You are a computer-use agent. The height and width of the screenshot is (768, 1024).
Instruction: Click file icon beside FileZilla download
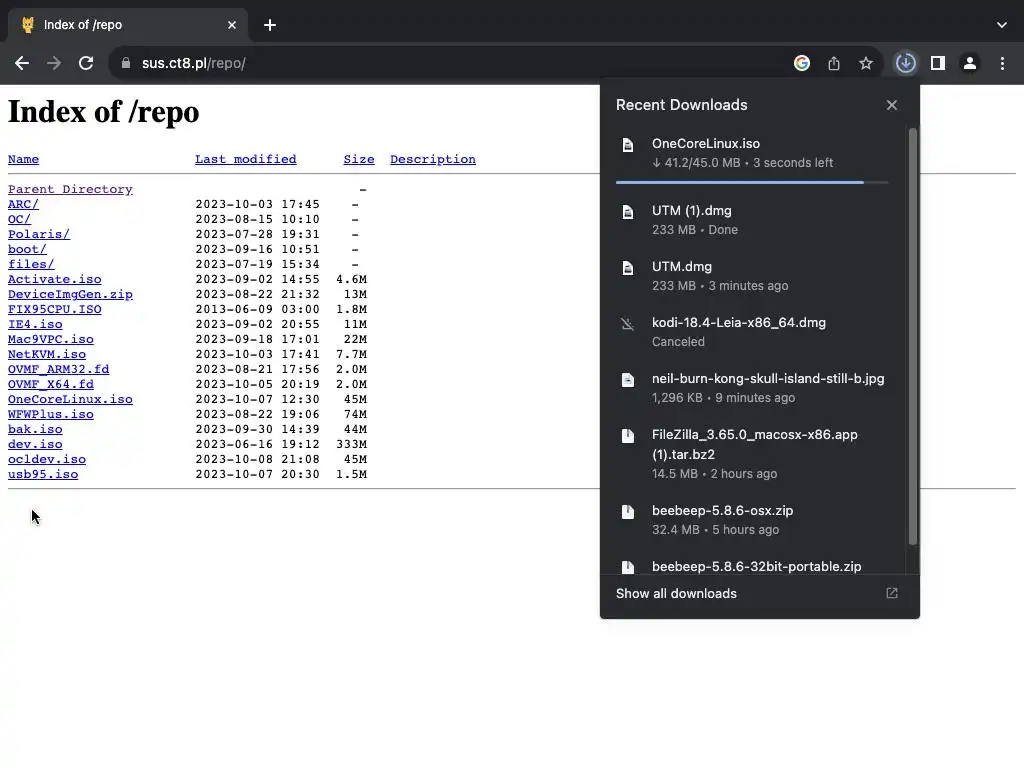(628, 436)
